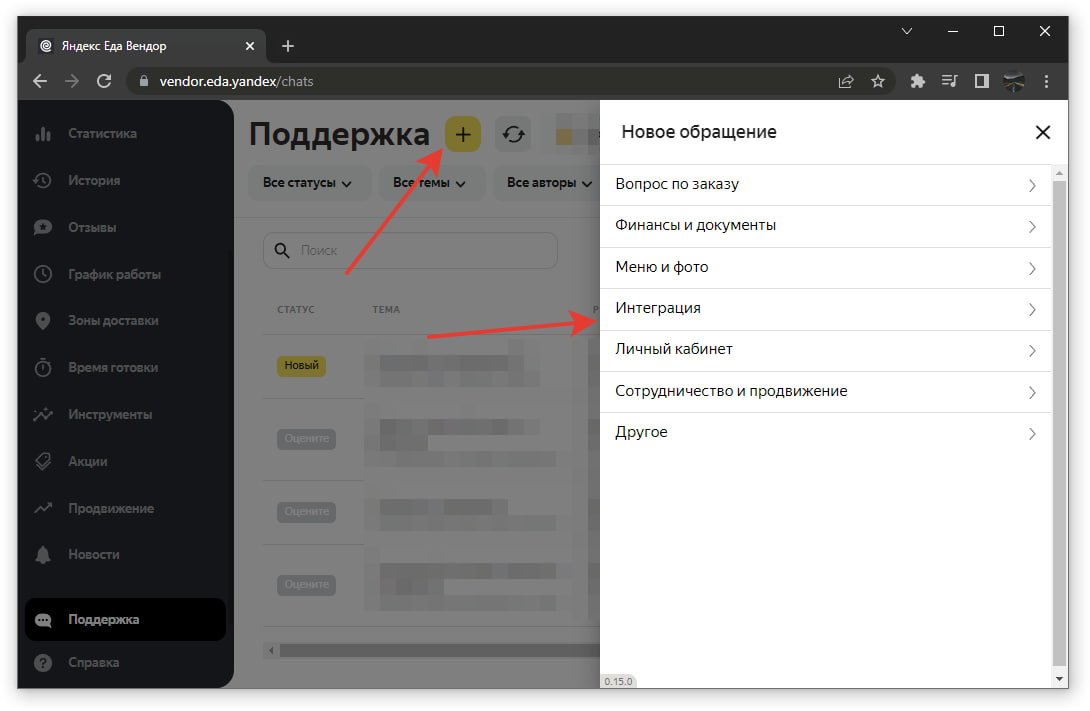Viewport: 1090px width, 711px height.
Task: Close the Новое обращение panel
Action: [1042, 132]
